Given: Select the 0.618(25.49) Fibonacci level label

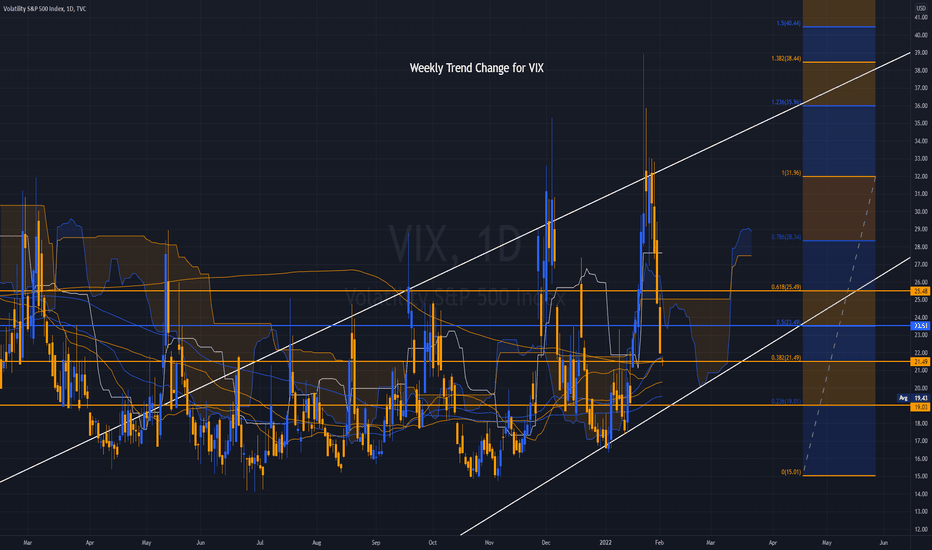Looking at the screenshot, I should point(786,287).
